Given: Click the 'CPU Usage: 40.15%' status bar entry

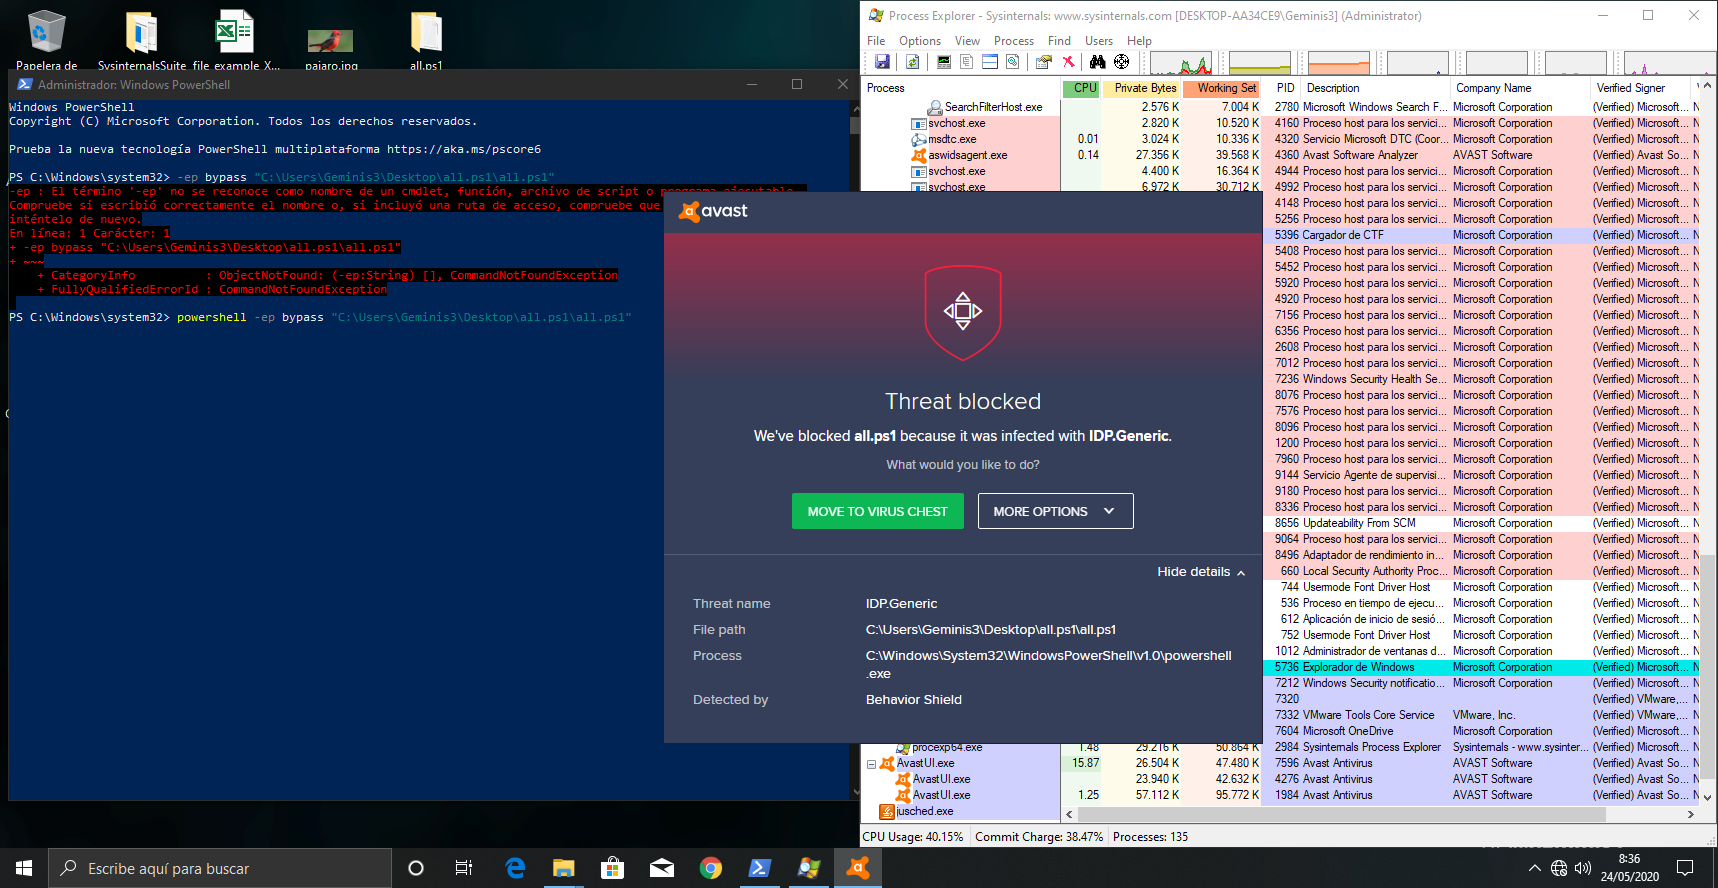Looking at the screenshot, I should tap(913, 837).
